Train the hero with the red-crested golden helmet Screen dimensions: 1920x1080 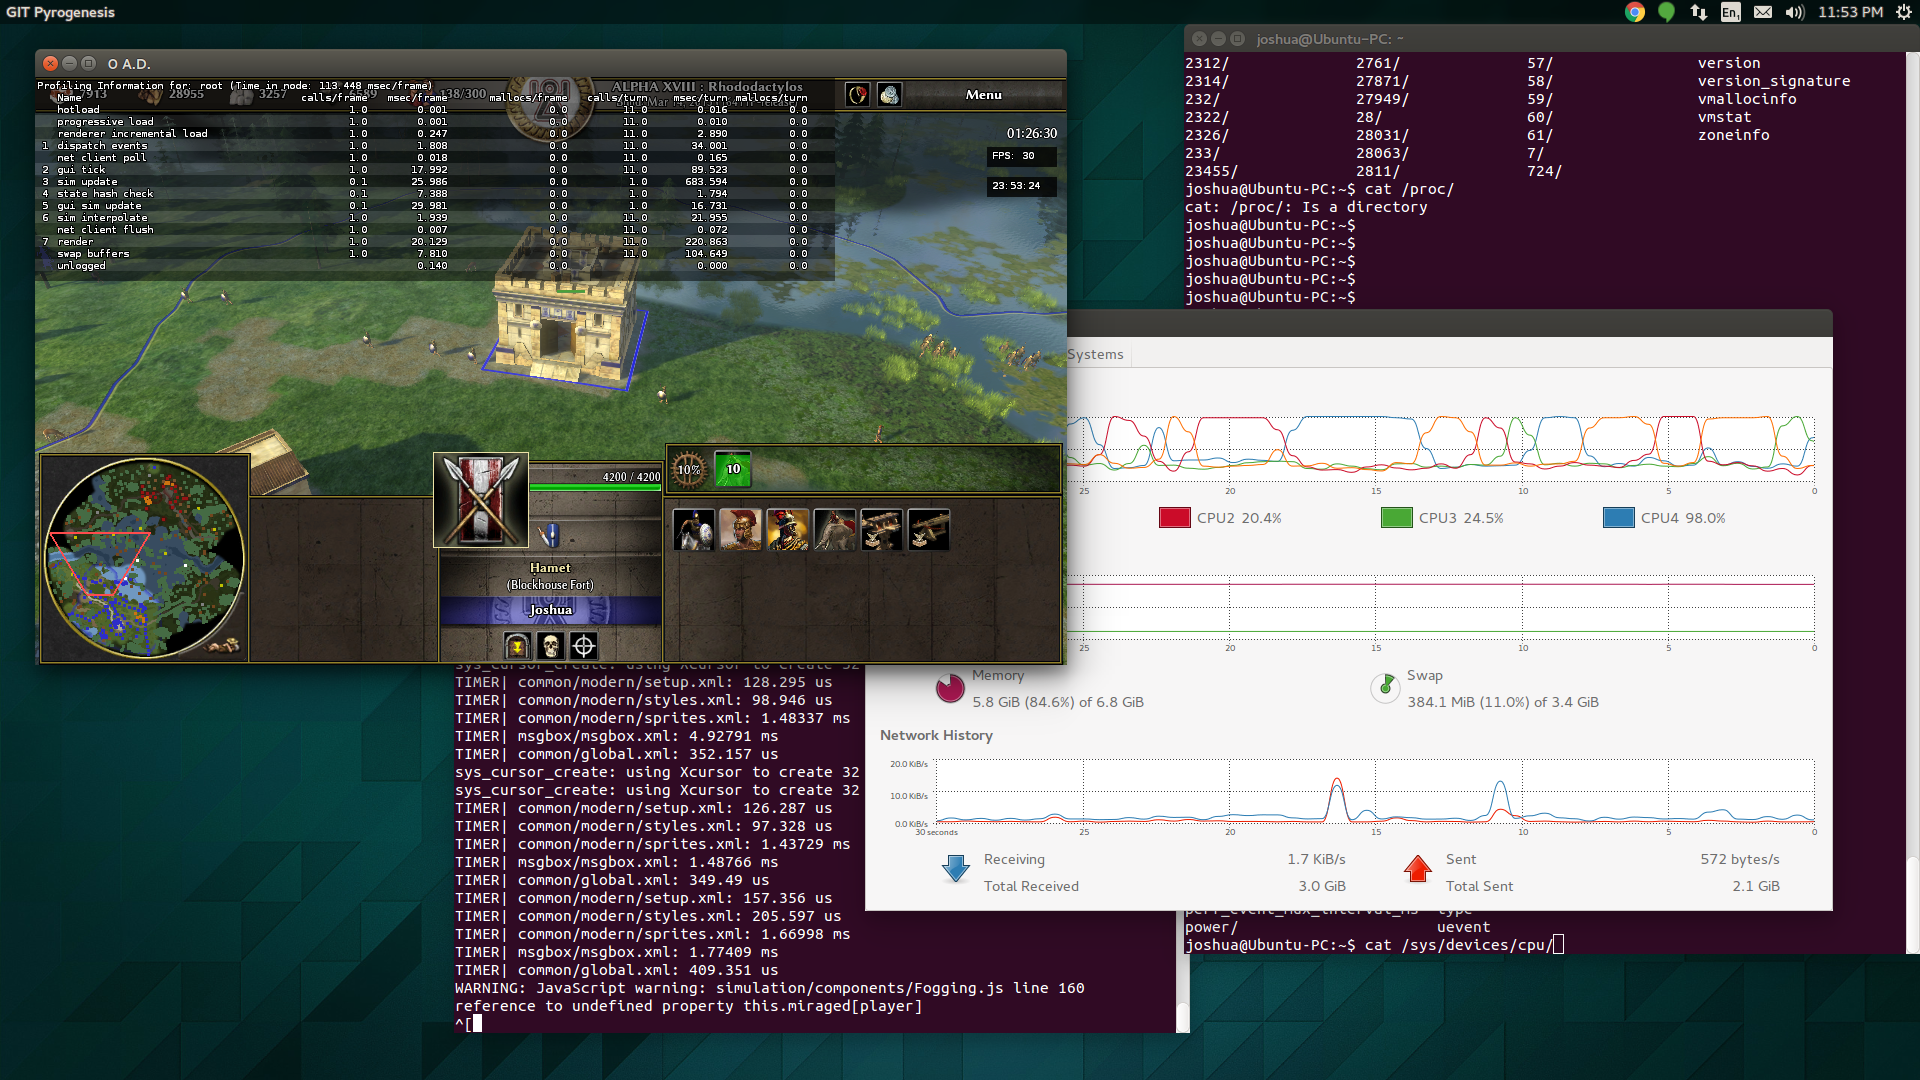(x=741, y=530)
